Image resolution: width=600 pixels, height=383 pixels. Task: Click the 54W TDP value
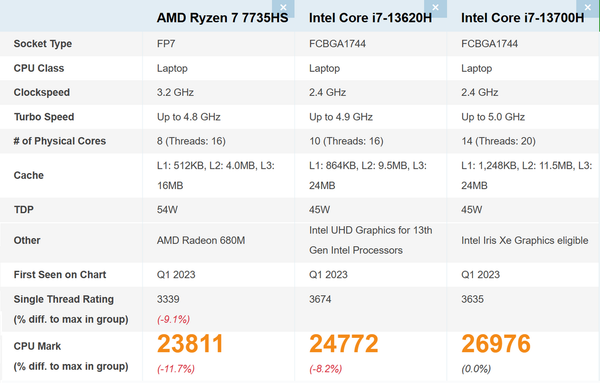click(167, 210)
